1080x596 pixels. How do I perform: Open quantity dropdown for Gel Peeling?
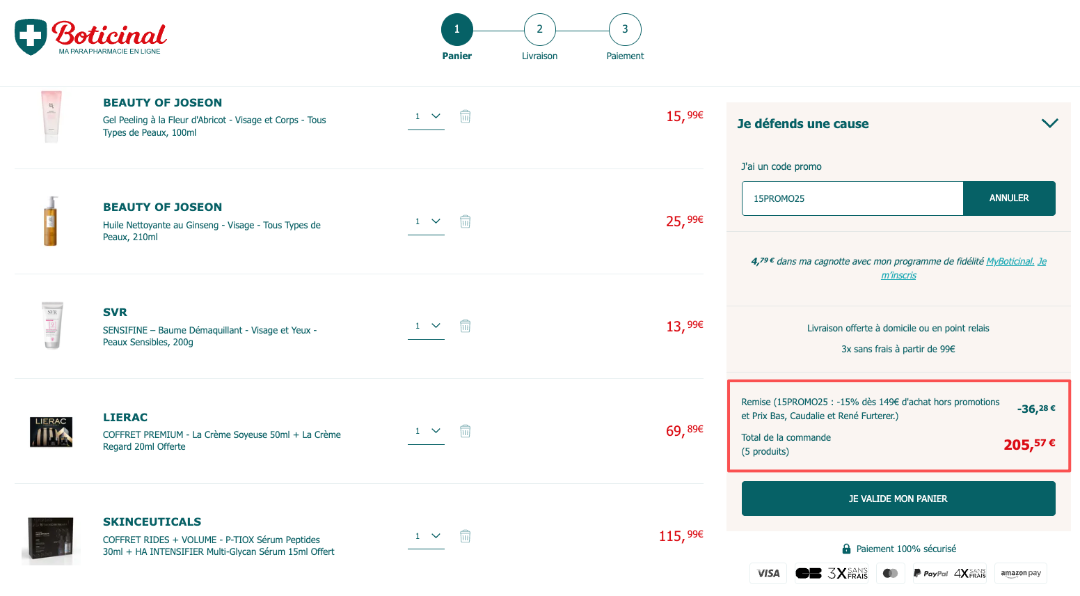427,116
